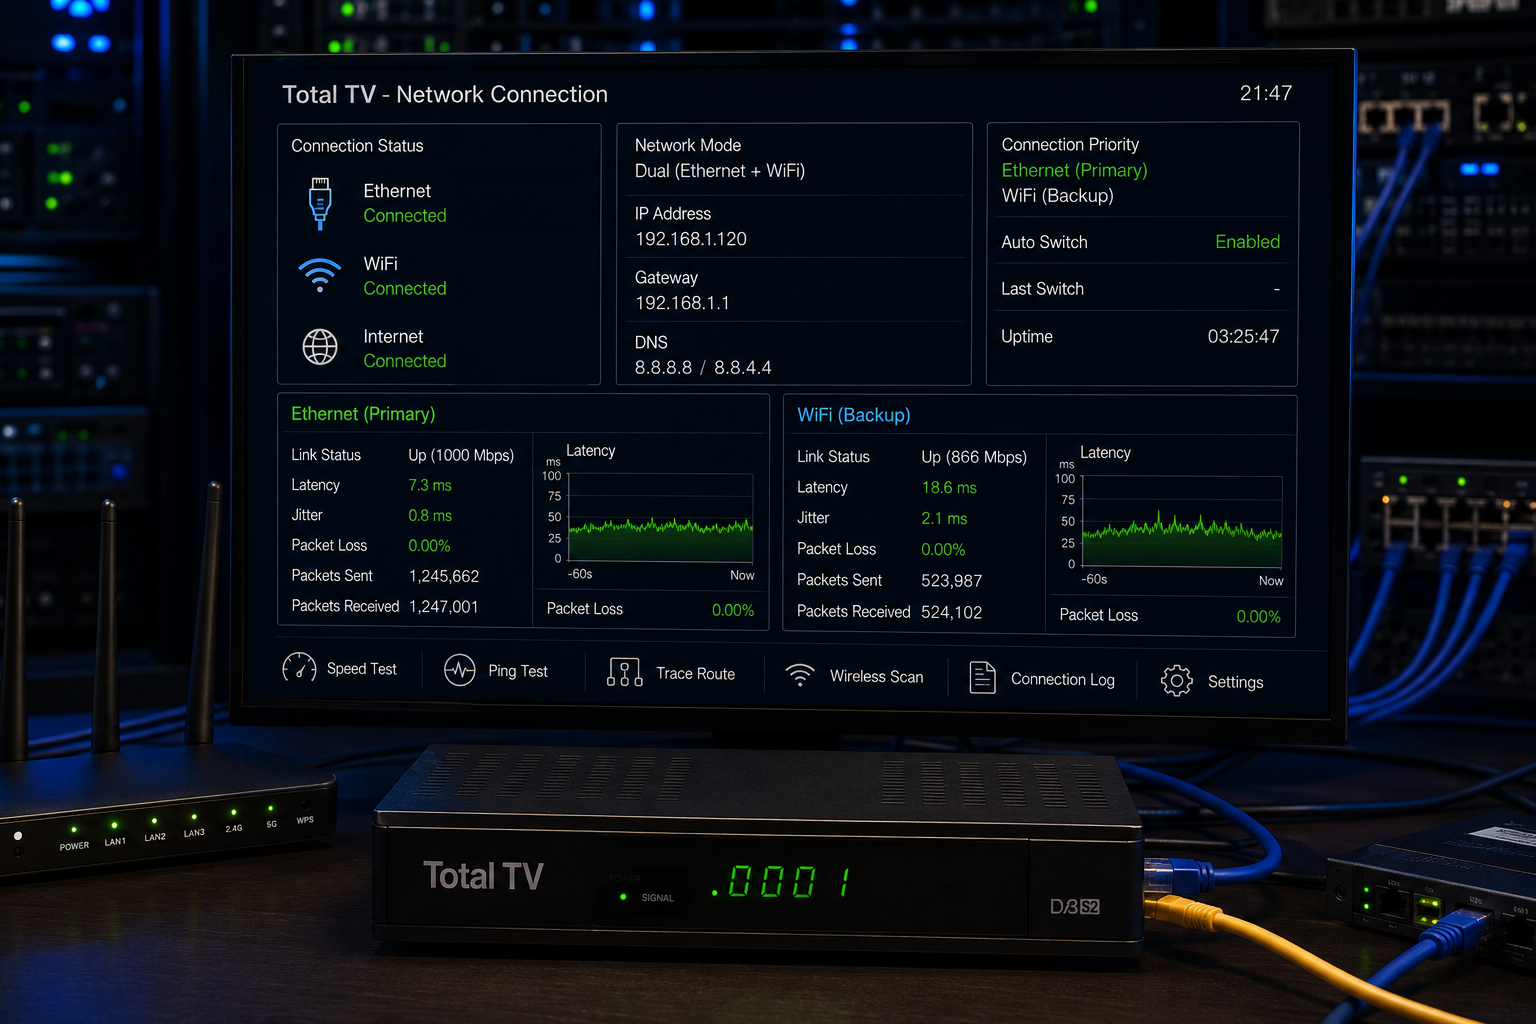Image resolution: width=1536 pixels, height=1024 pixels.
Task: Run a Wireless Scan
Action: coord(877,677)
